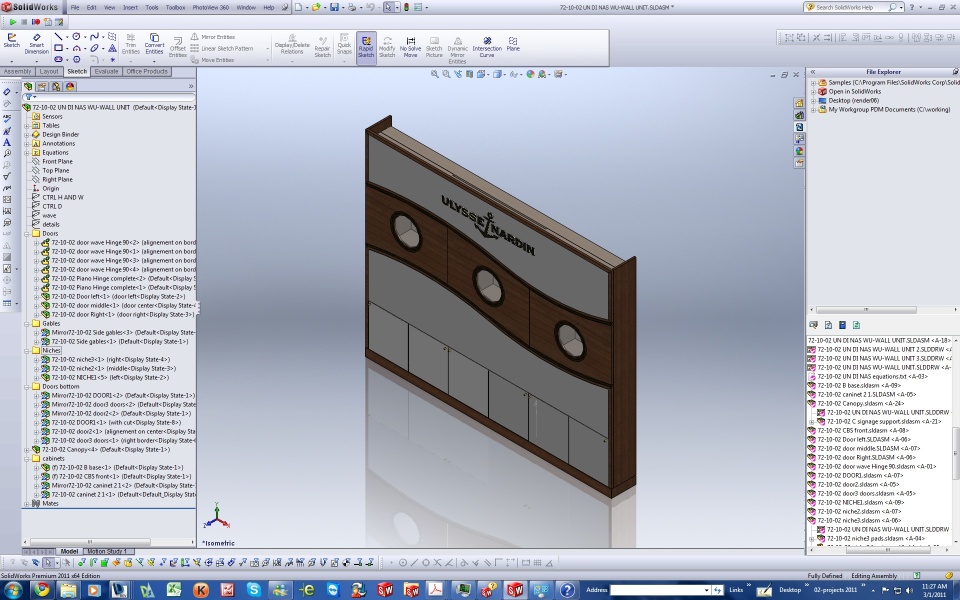Activate the Trim Entities tool
This screenshot has width=960, height=600.
tap(130, 44)
